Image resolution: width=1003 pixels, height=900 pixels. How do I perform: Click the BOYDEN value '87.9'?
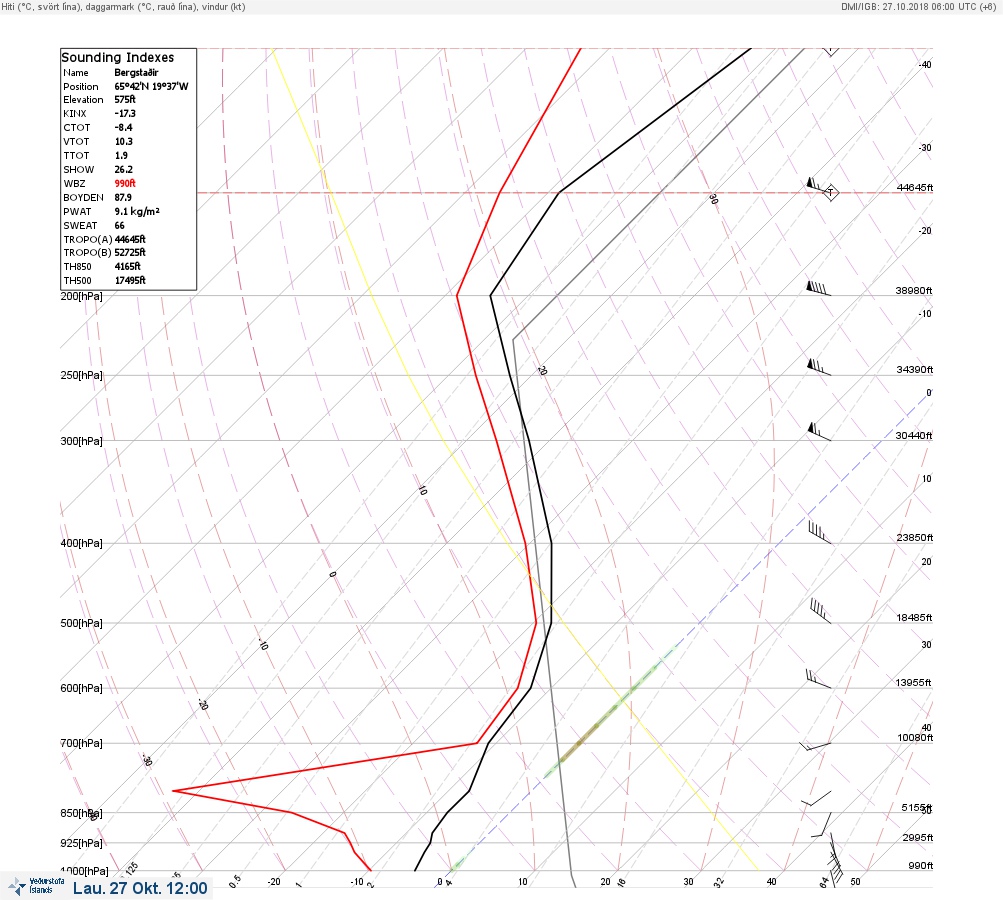coord(123,198)
